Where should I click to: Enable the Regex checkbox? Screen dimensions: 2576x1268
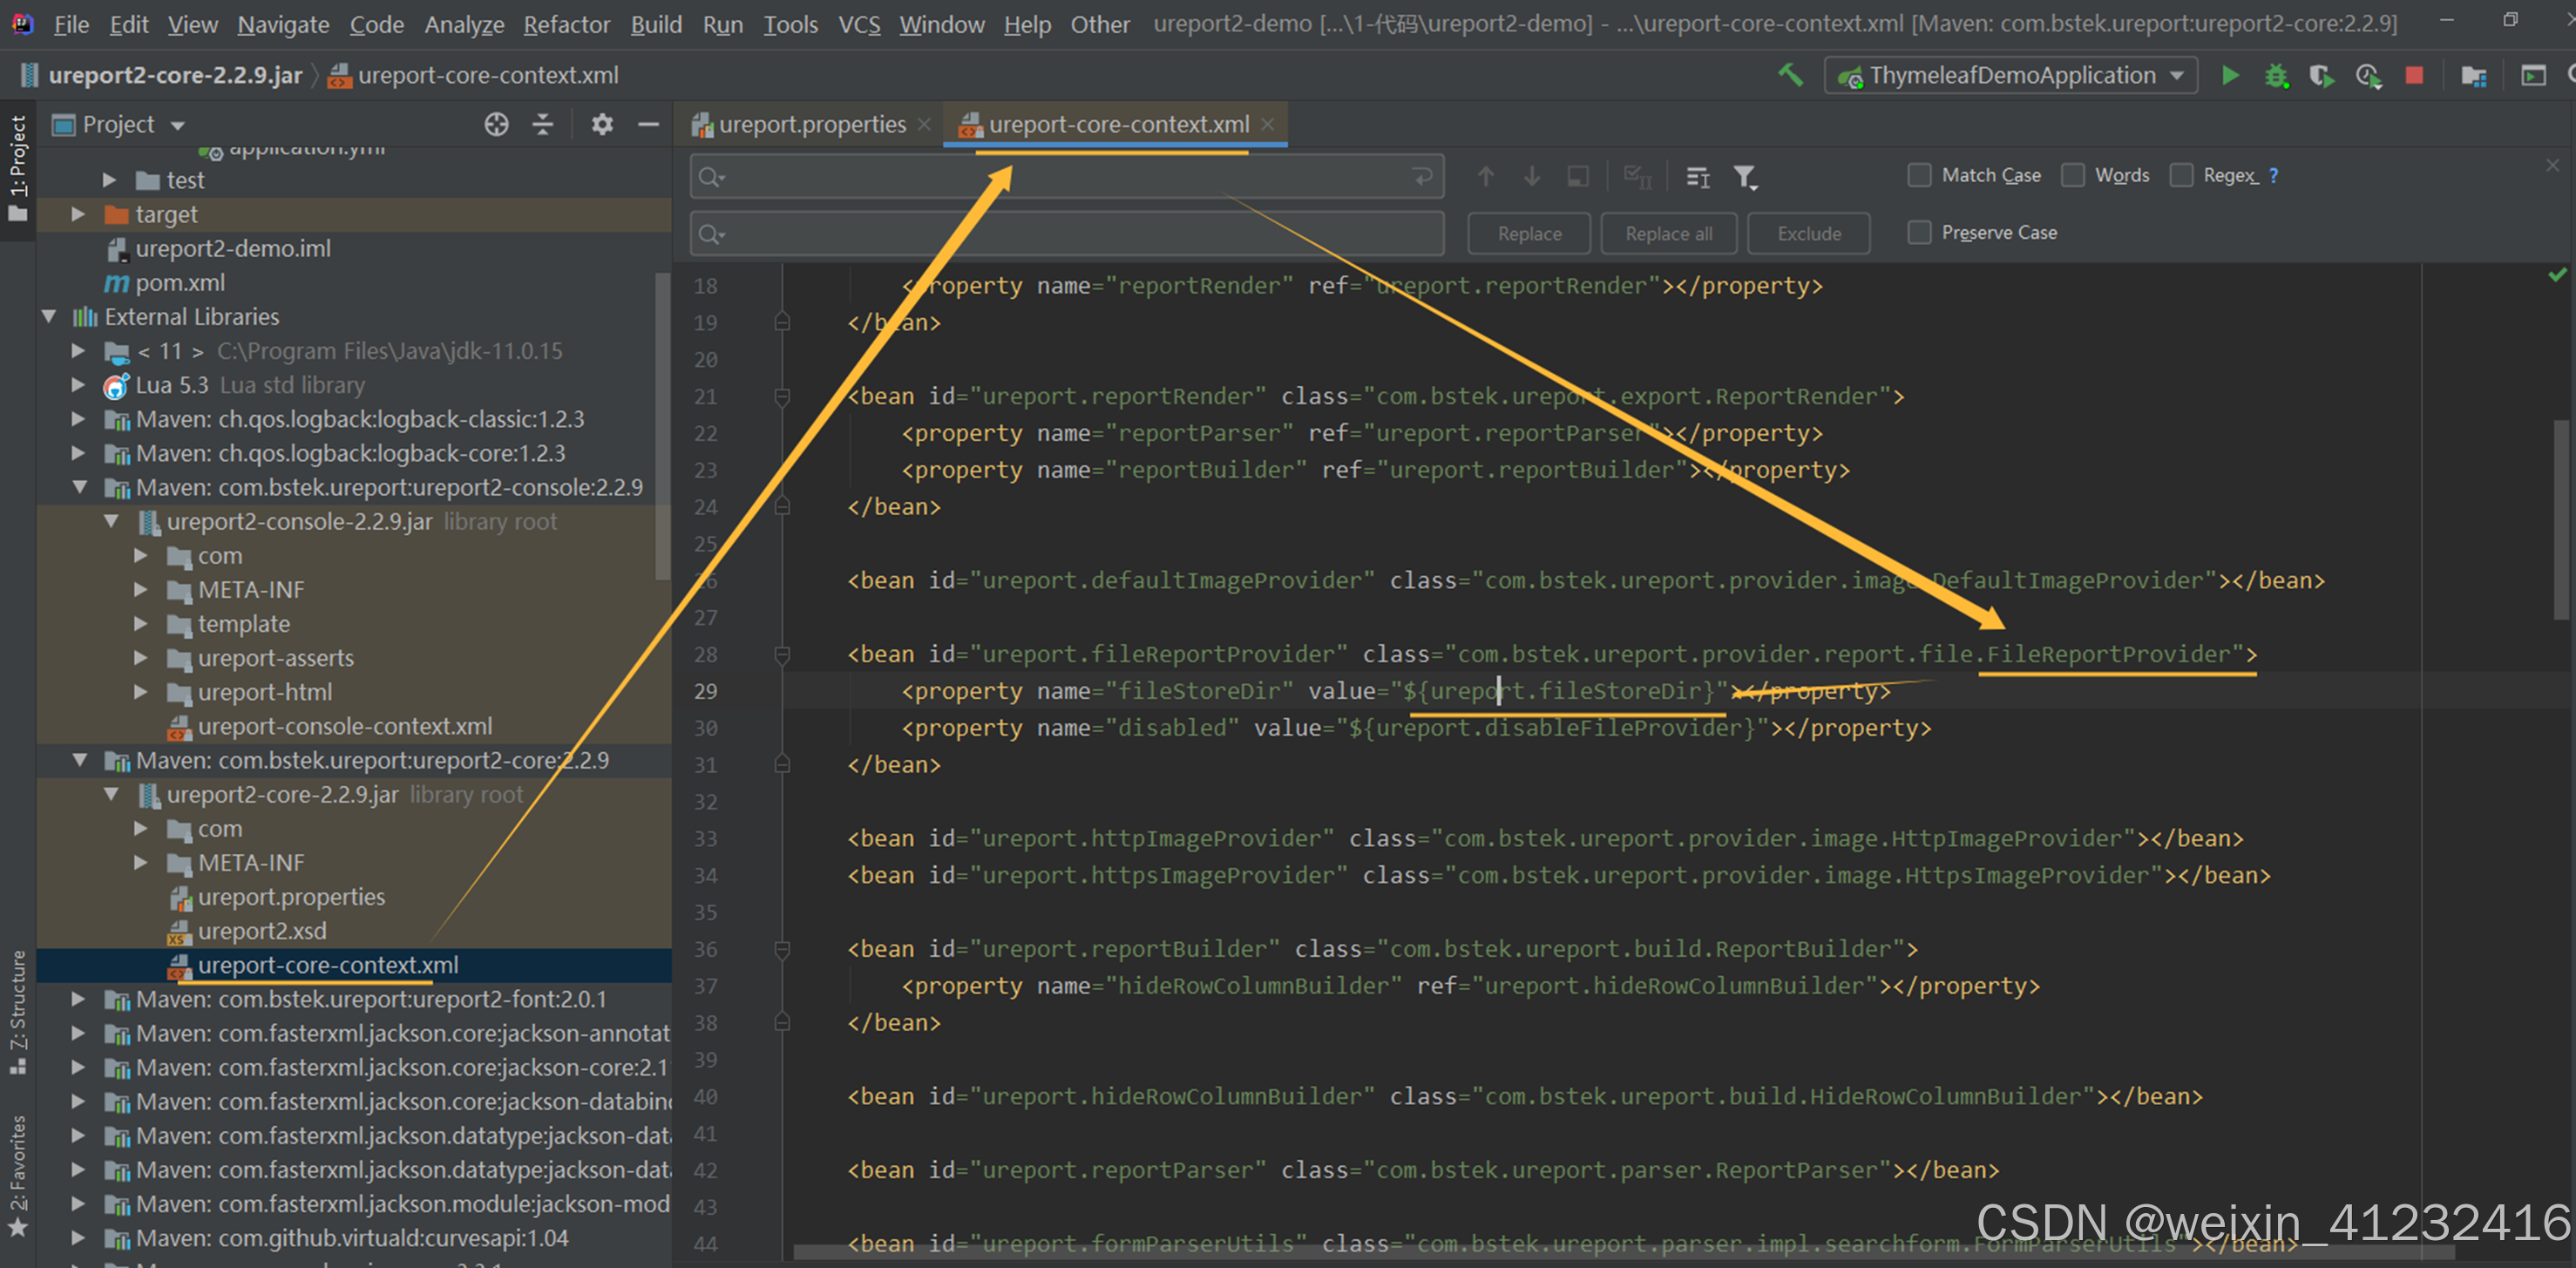[2180, 175]
